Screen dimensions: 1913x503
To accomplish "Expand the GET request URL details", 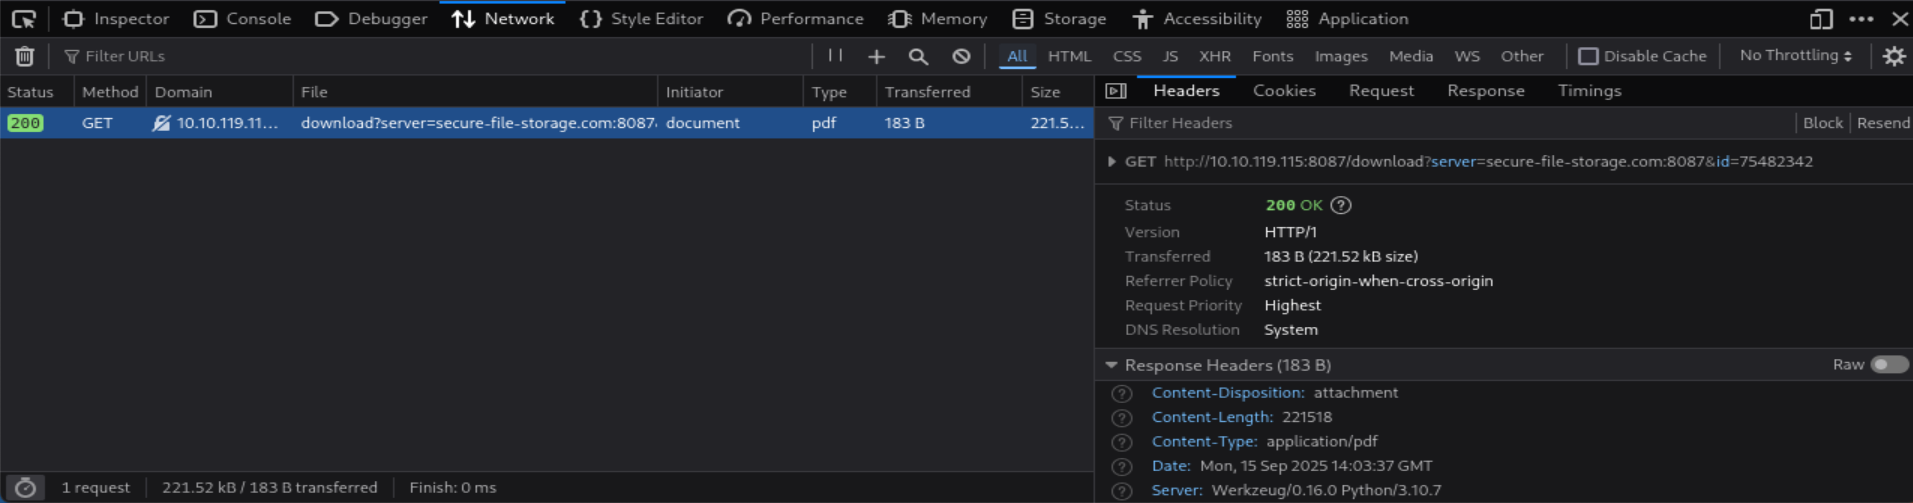I will click(1111, 162).
